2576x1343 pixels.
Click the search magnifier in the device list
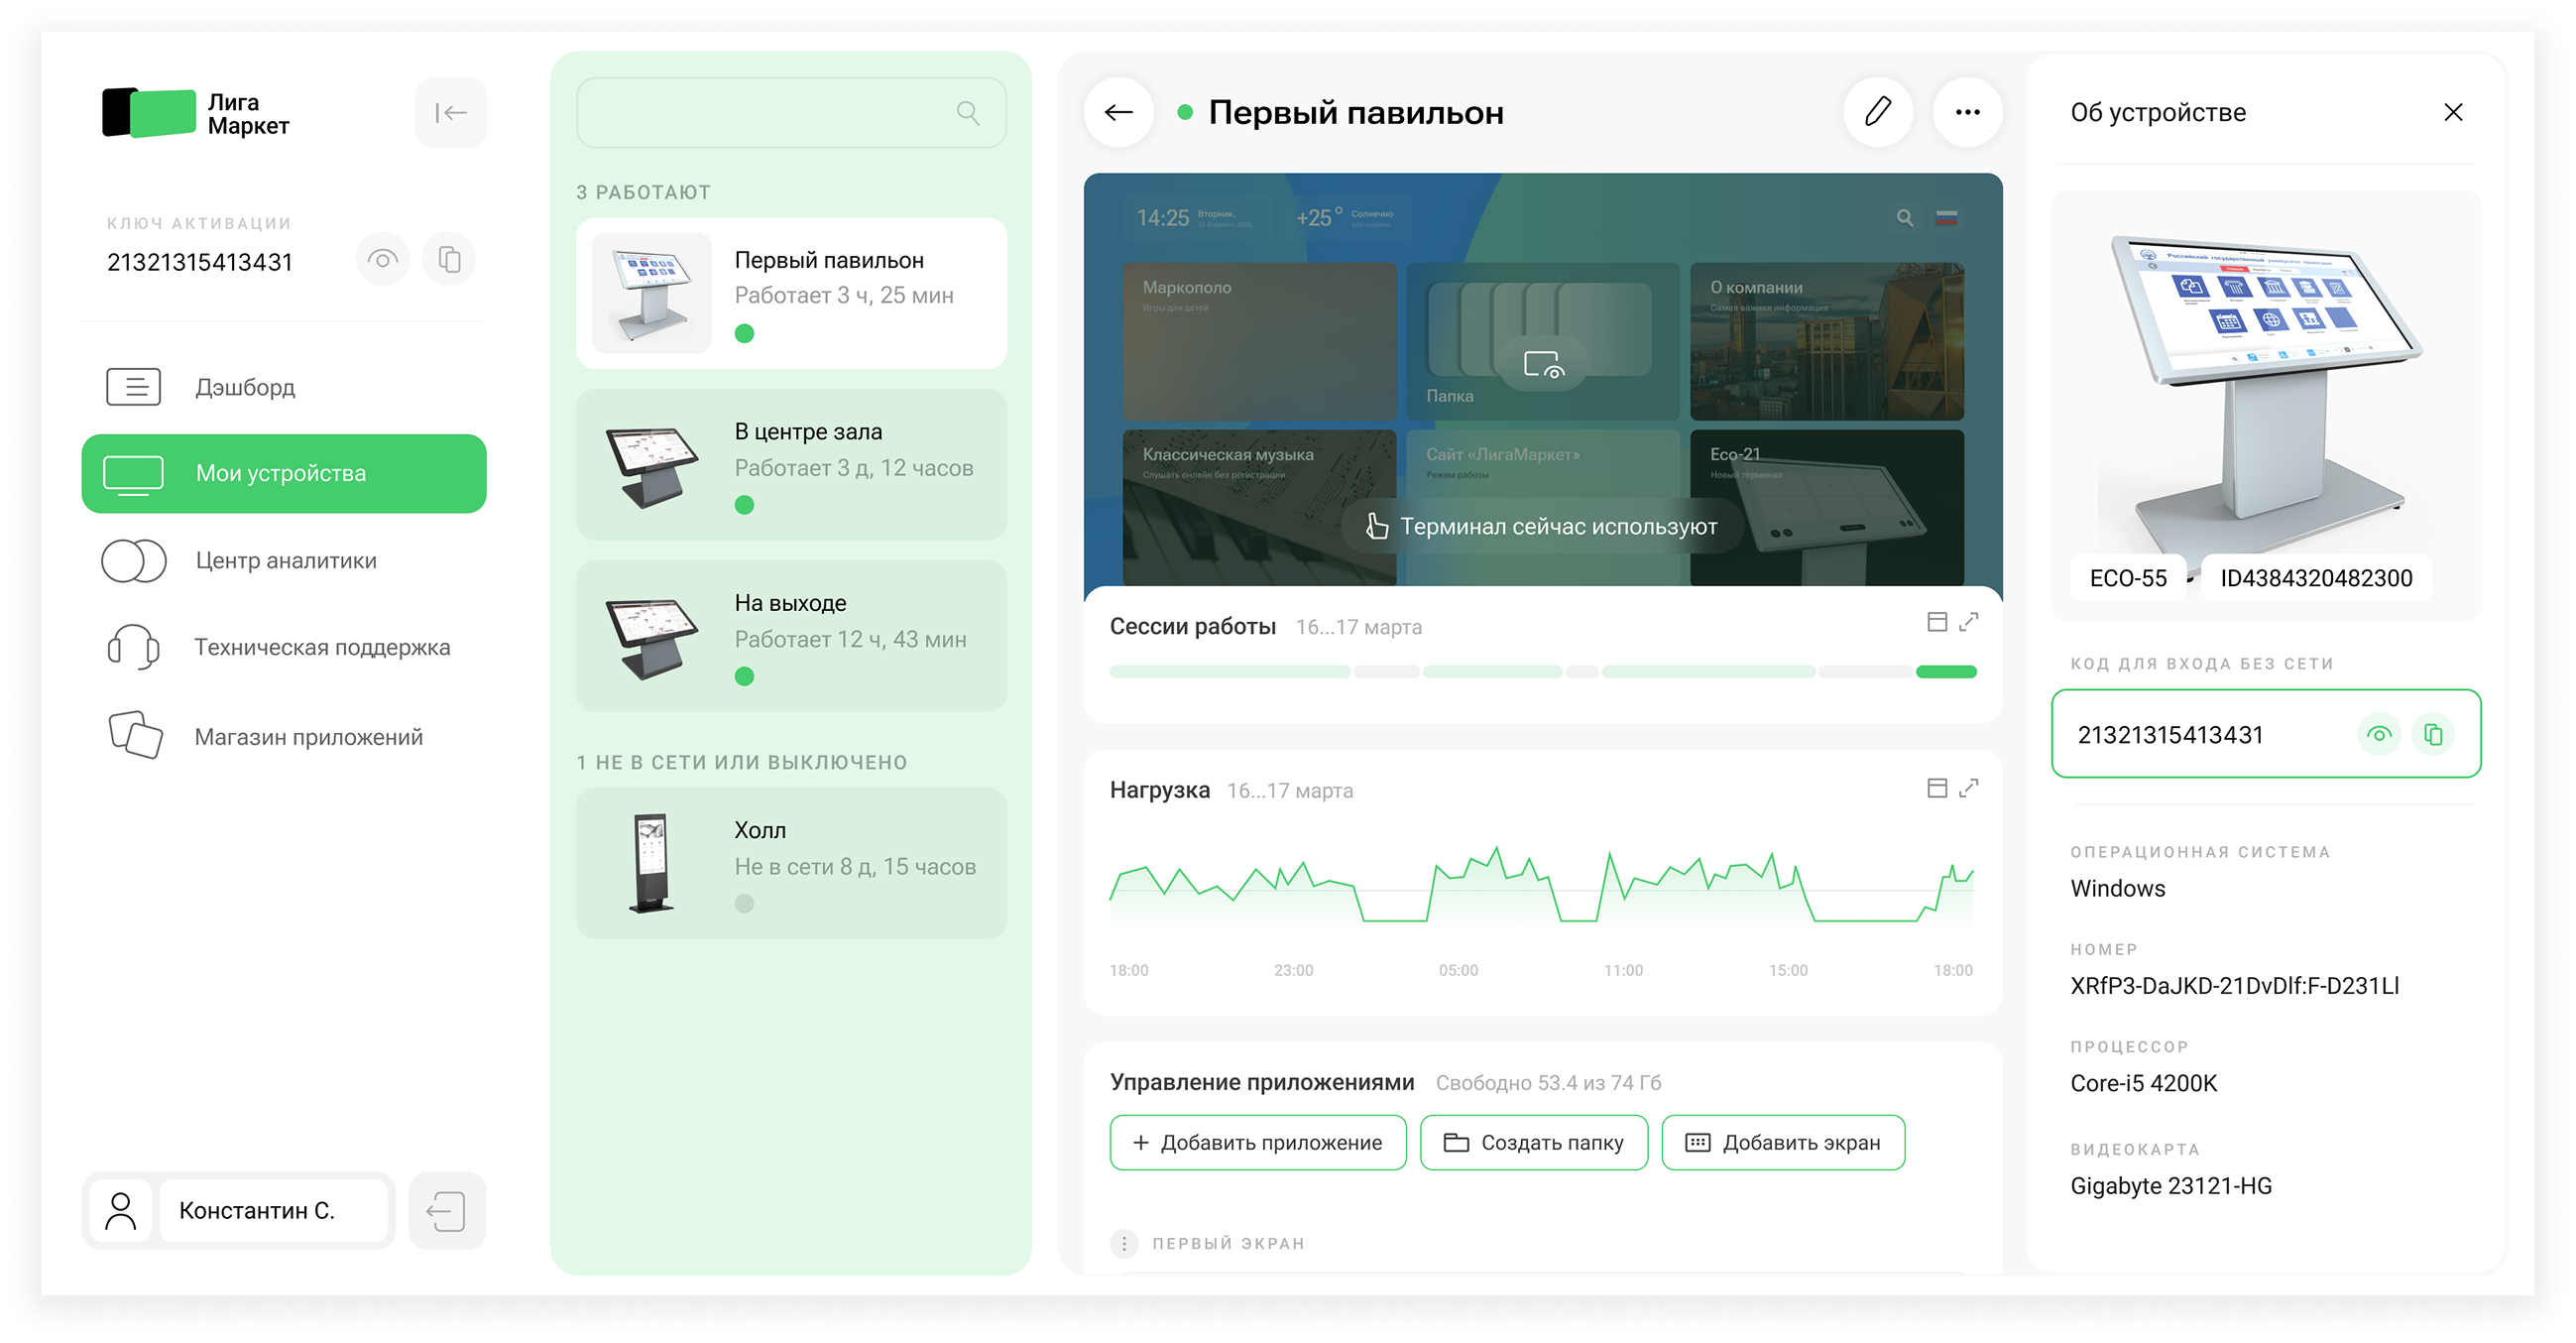coord(967,113)
